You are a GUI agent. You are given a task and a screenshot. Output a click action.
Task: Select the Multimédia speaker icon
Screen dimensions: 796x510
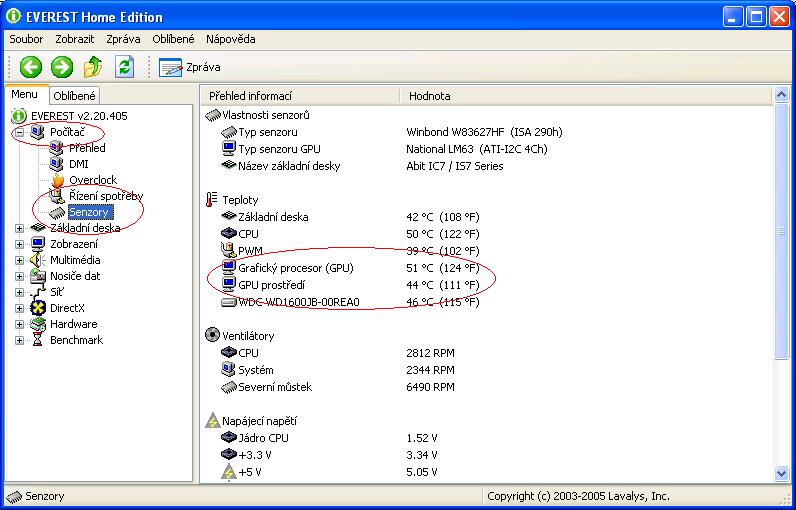pyautogui.click(x=38, y=260)
